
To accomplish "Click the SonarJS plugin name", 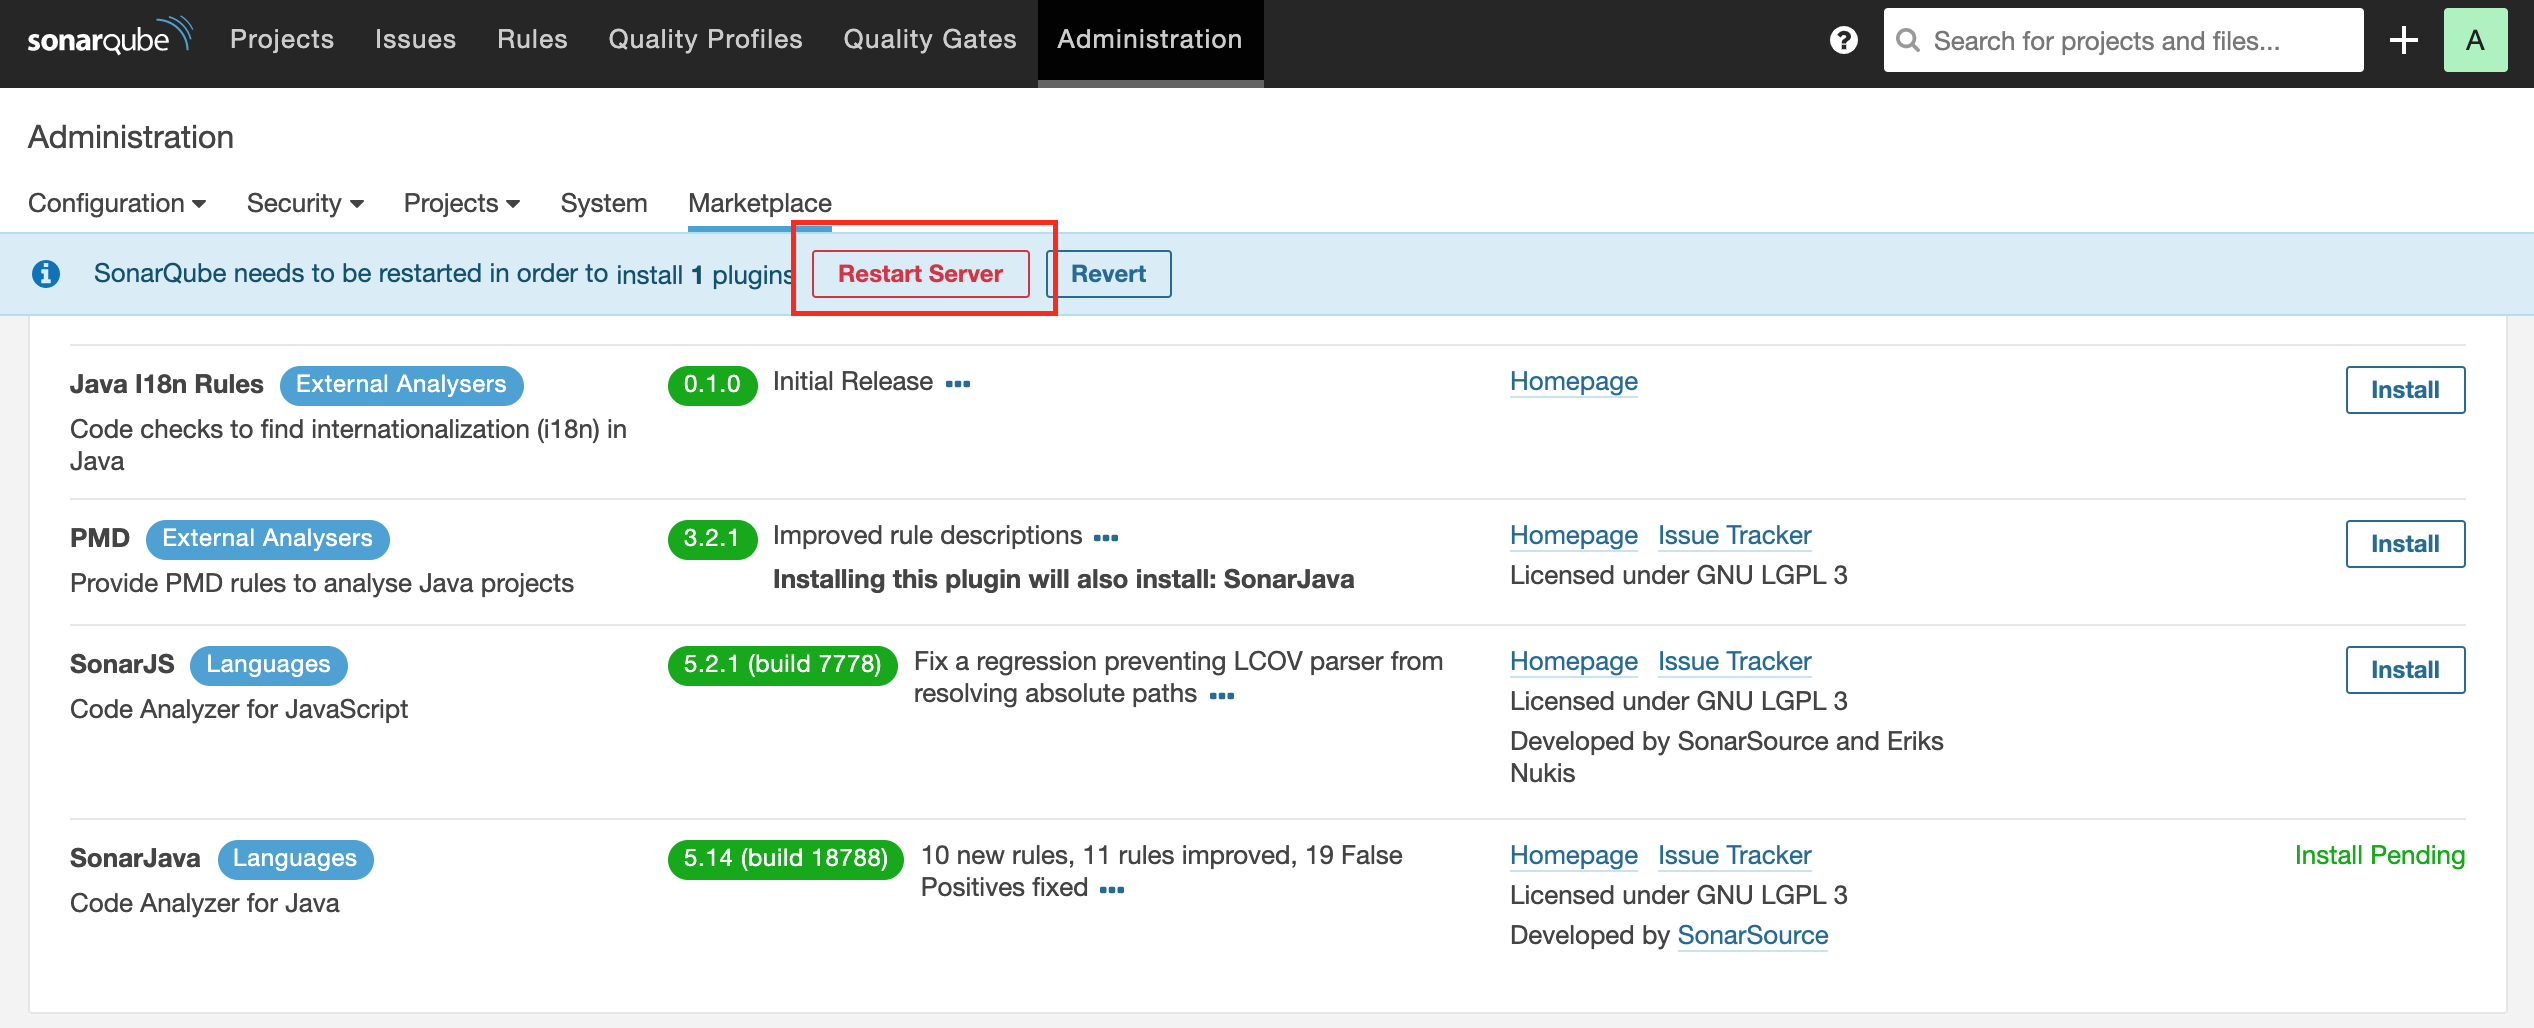I will (x=122, y=665).
